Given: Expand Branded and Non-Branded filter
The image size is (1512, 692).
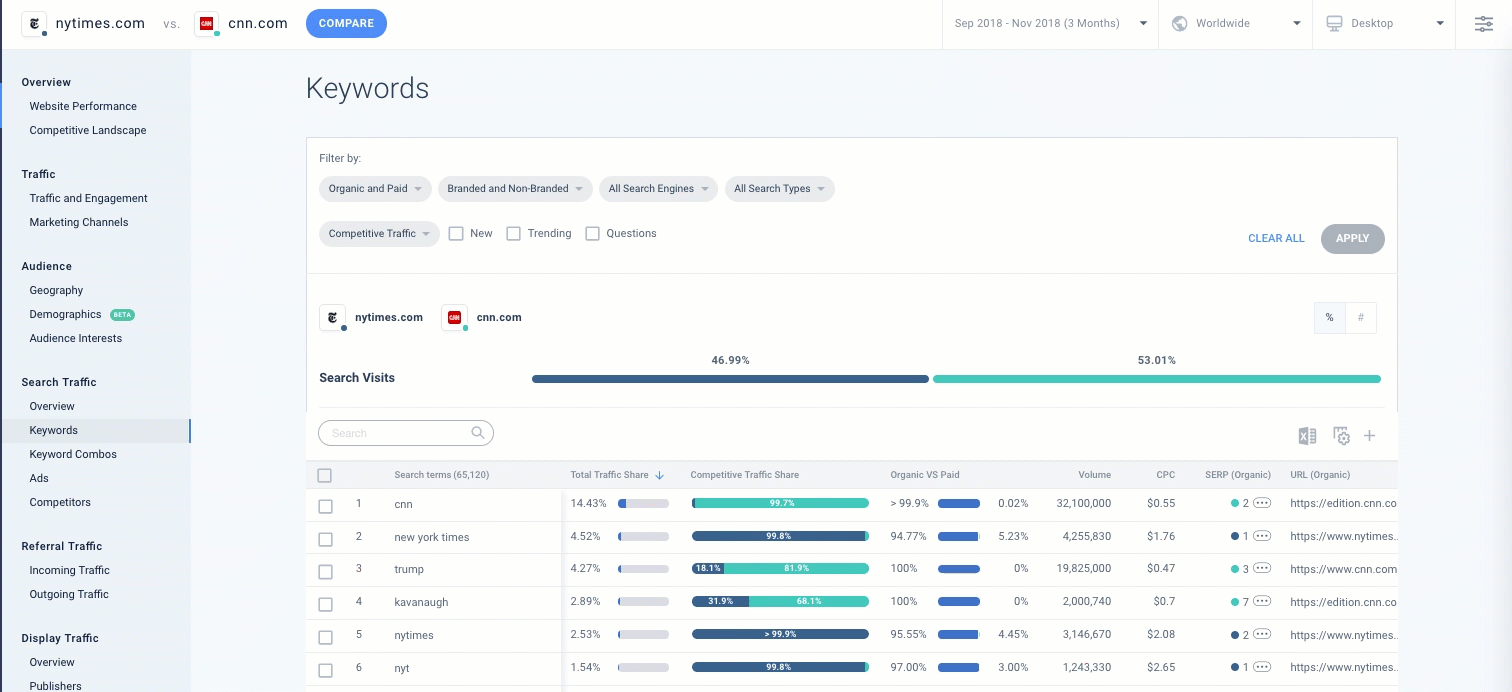Looking at the screenshot, I should tap(516, 188).
